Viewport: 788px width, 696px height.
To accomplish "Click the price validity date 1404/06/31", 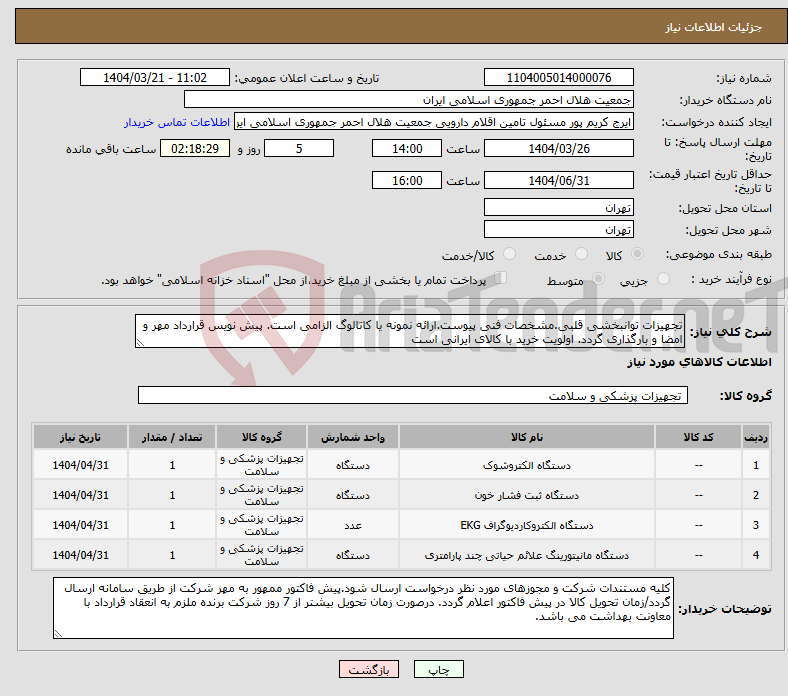I will click(x=558, y=181).
